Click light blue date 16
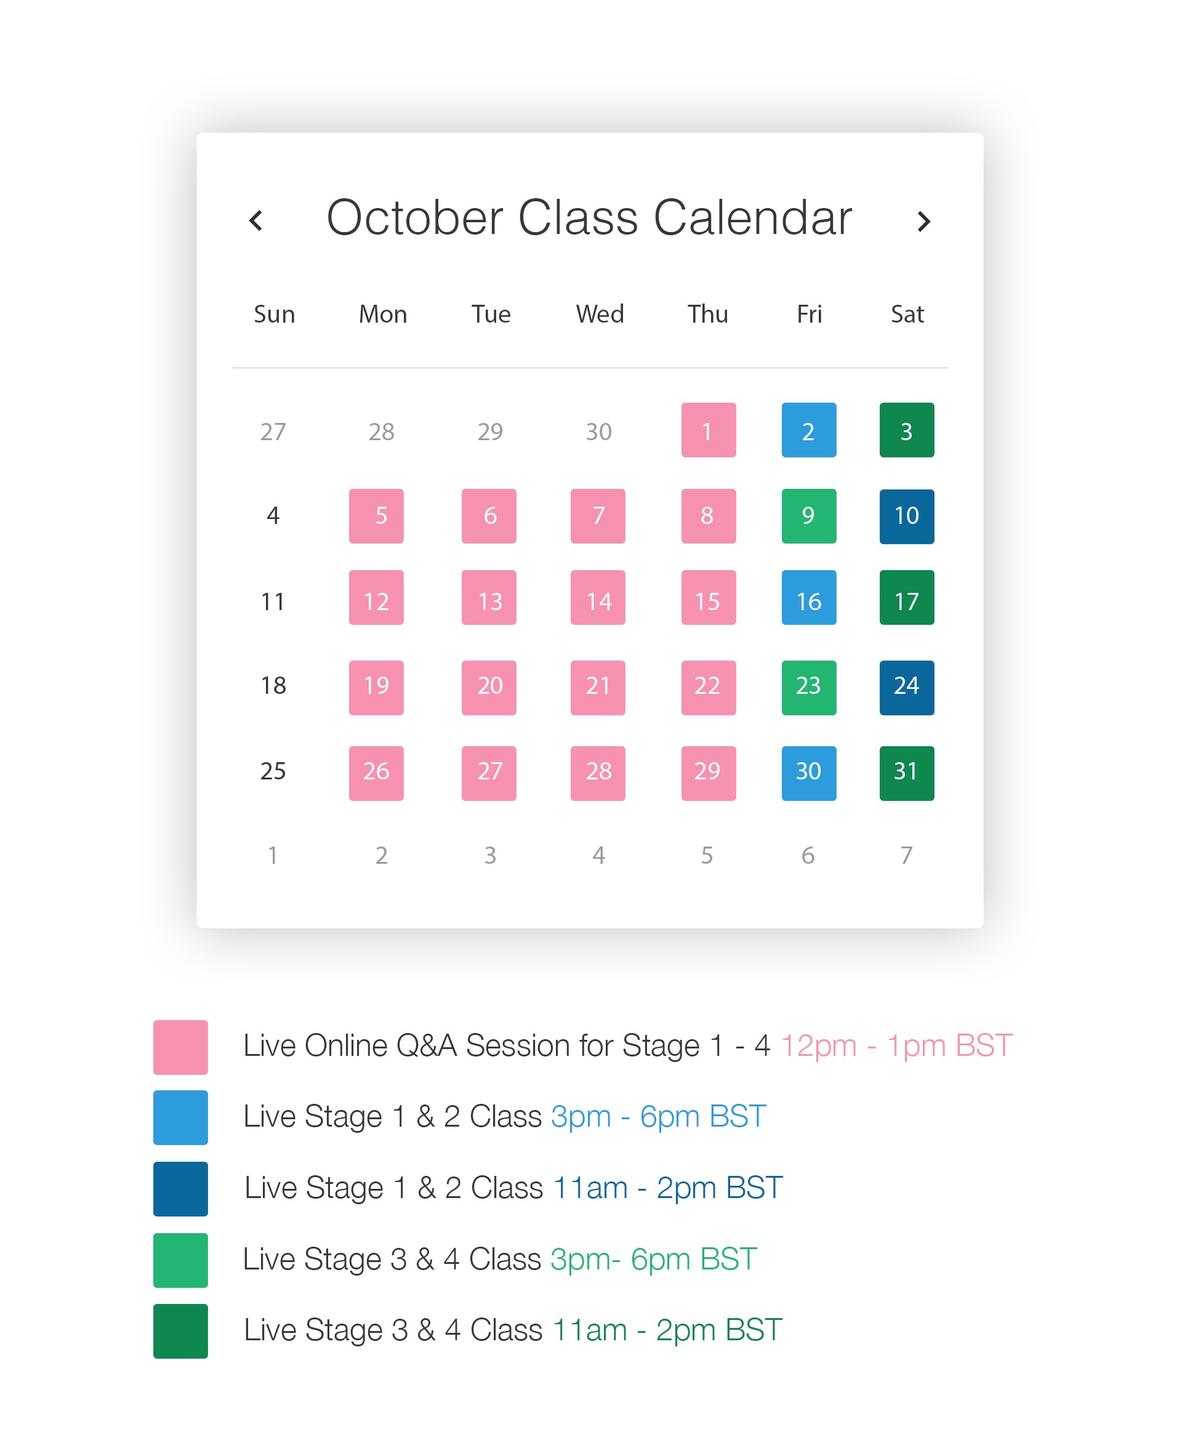Image resolution: width=1182 pixels, height=1440 pixels. 808,598
